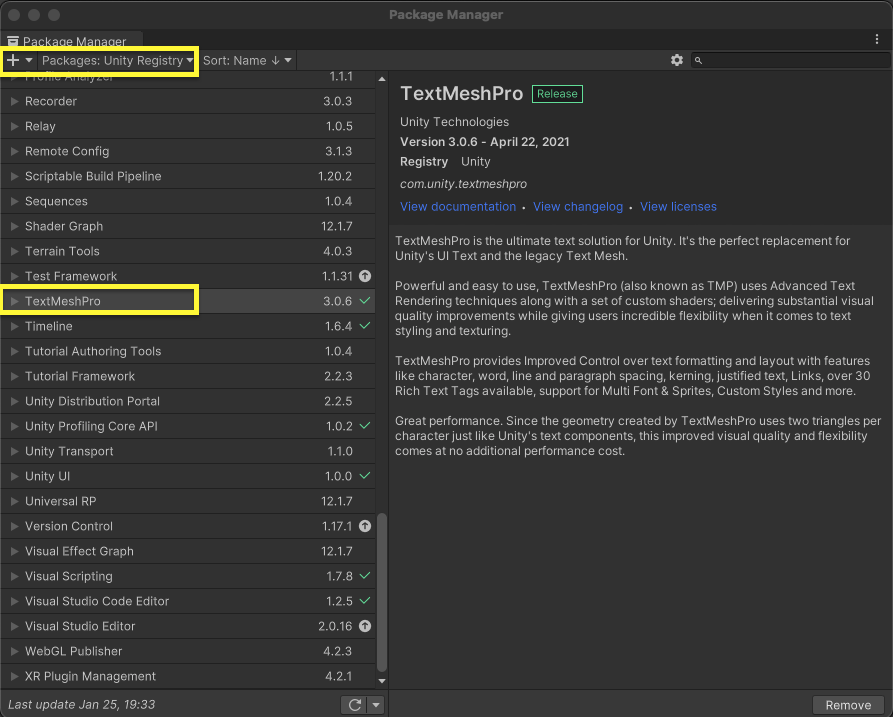The width and height of the screenshot is (893, 717).
Task: Click the View changelog link
Action: [x=578, y=206]
